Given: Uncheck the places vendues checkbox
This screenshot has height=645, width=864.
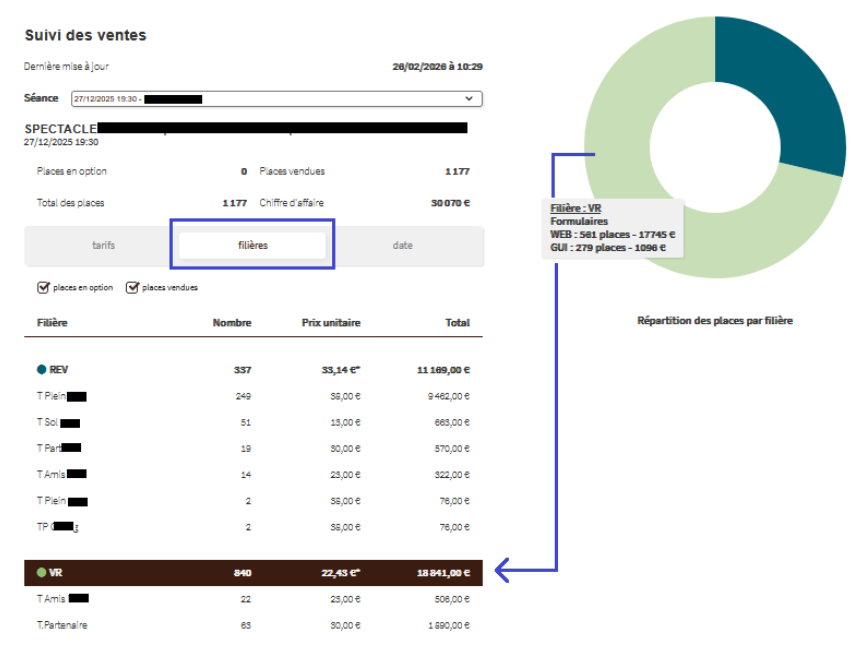Looking at the screenshot, I should click(x=132, y=288).
